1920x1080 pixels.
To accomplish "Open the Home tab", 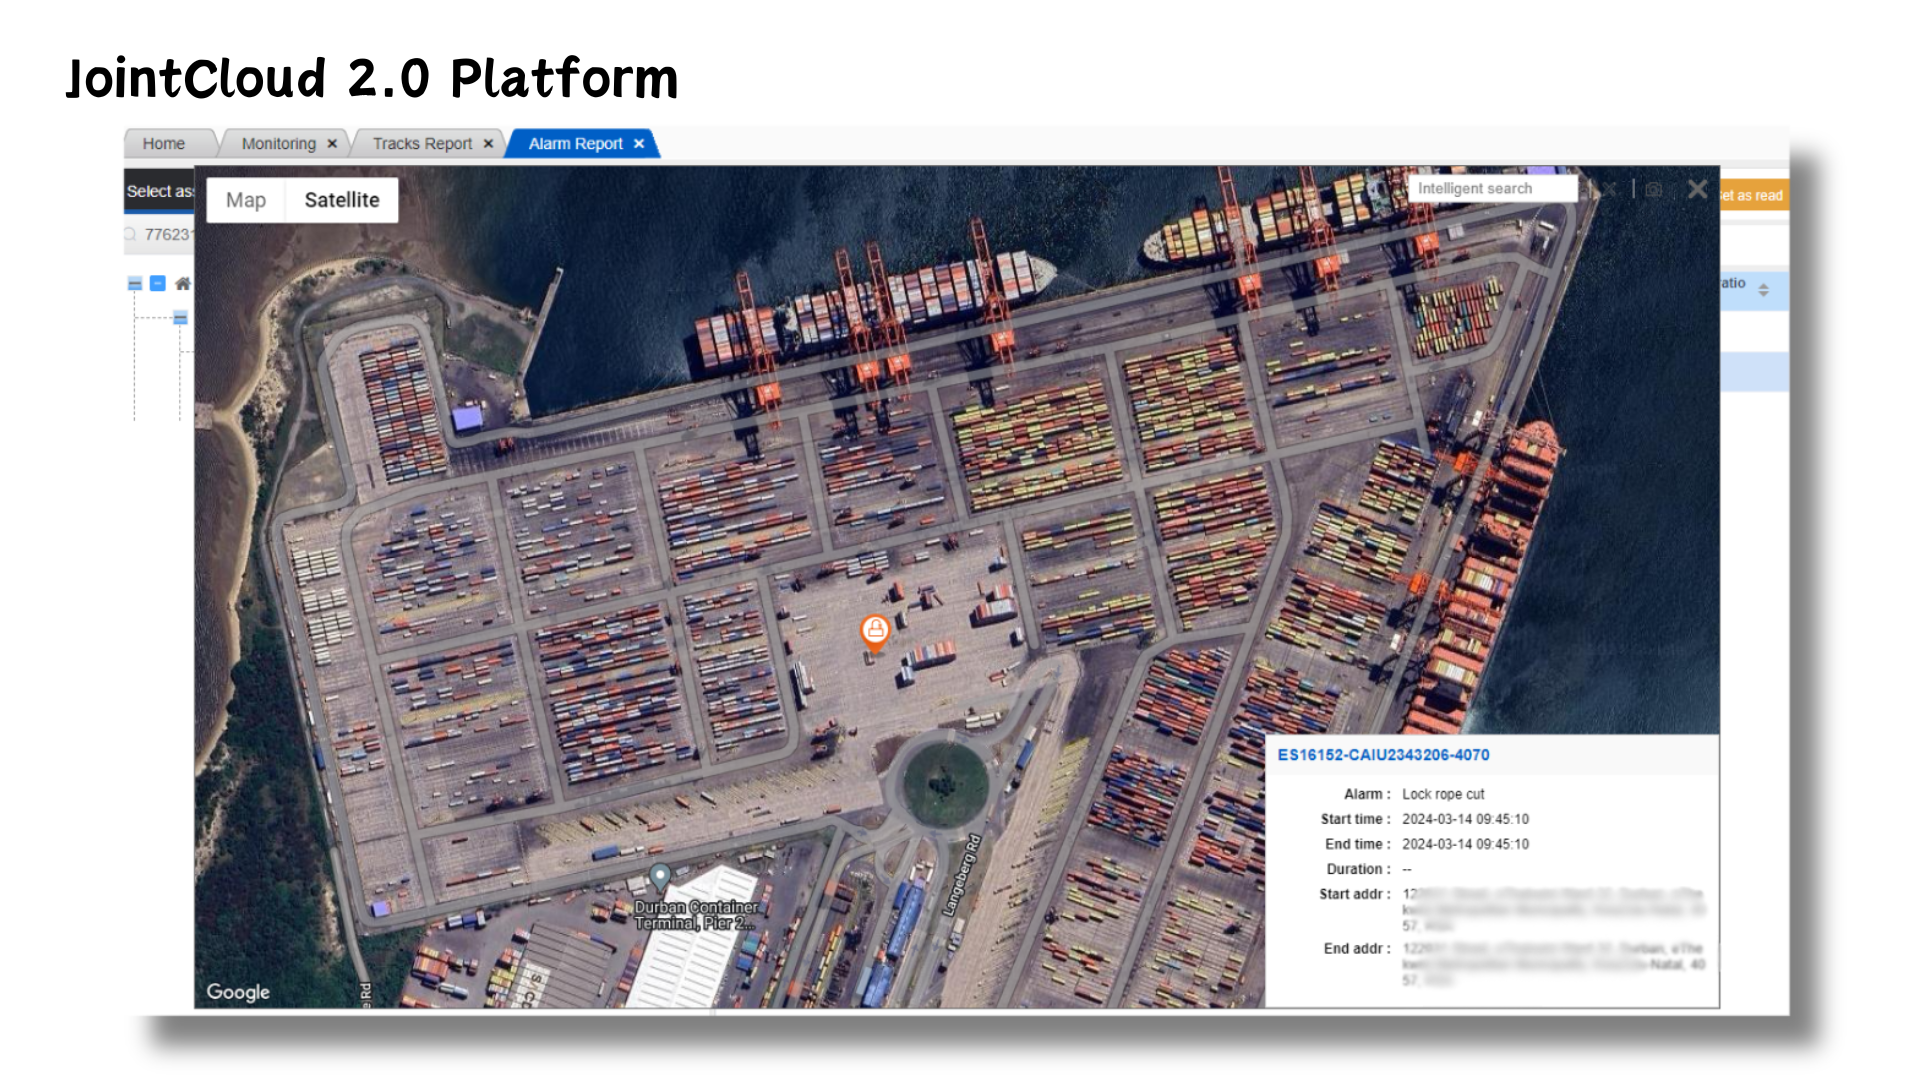I will coord(164,144).
